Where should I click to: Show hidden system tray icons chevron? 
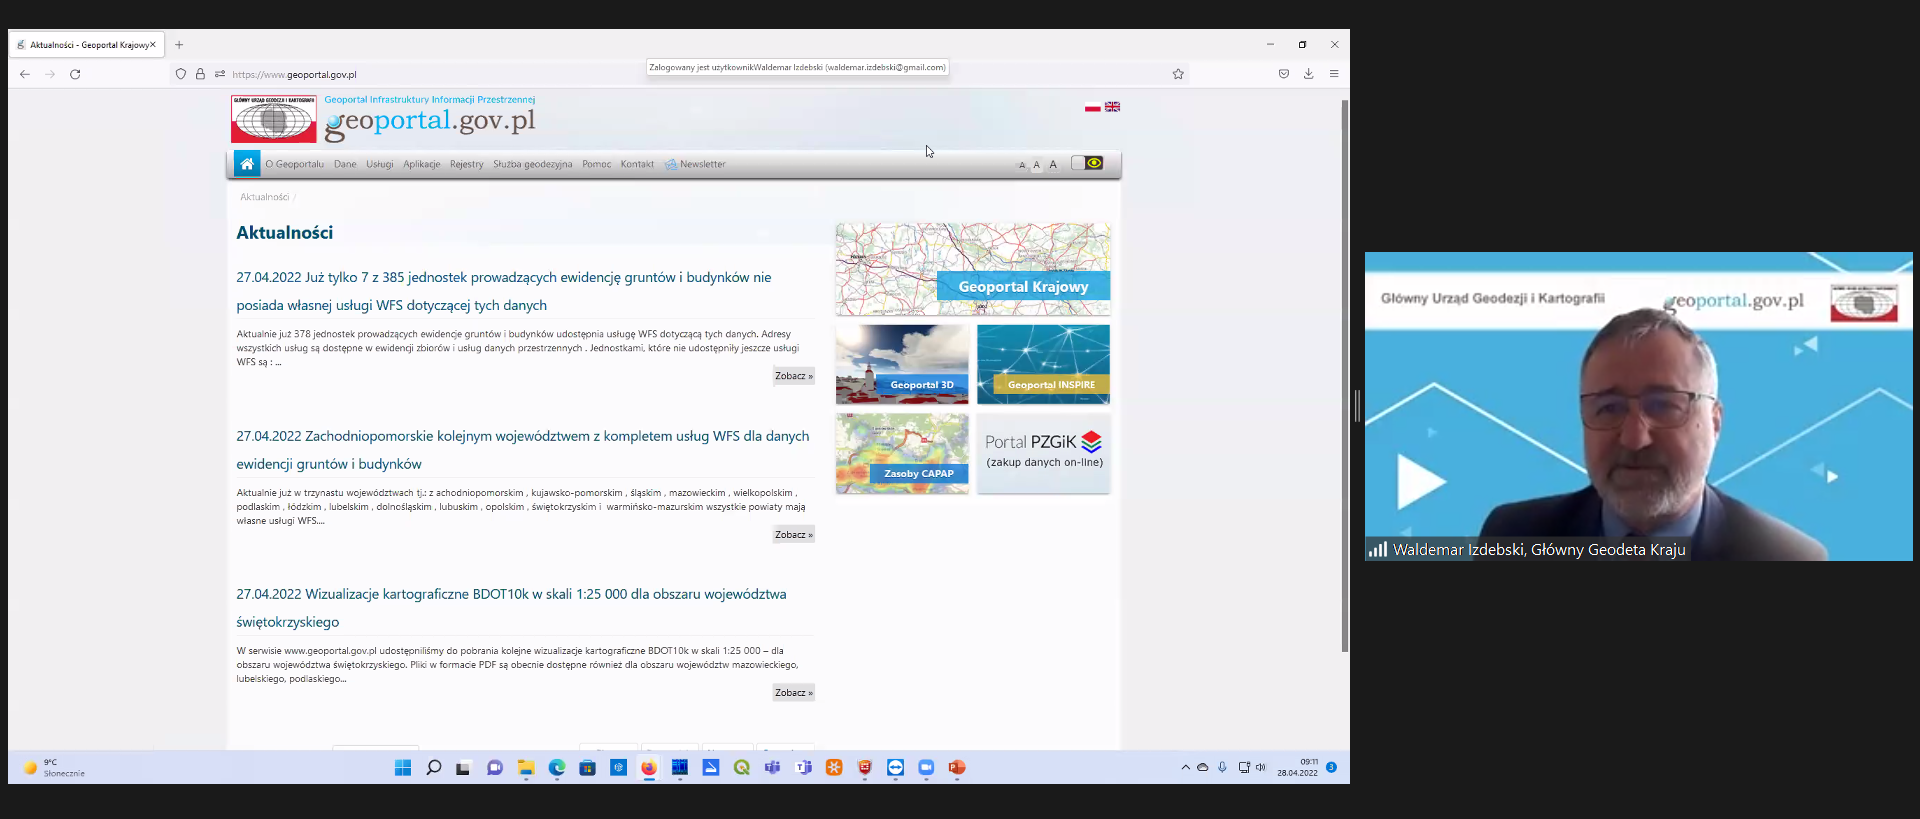[1186, 768]
